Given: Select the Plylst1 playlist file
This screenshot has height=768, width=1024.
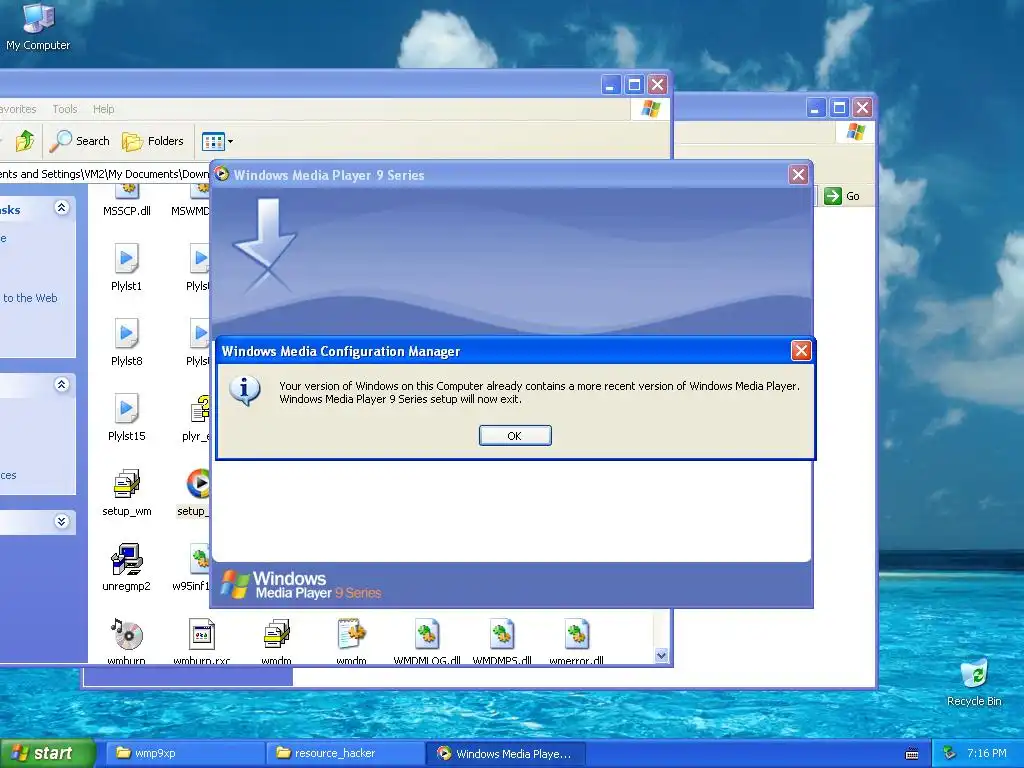Looking at the screenshot, I should [x=127, y=267].
